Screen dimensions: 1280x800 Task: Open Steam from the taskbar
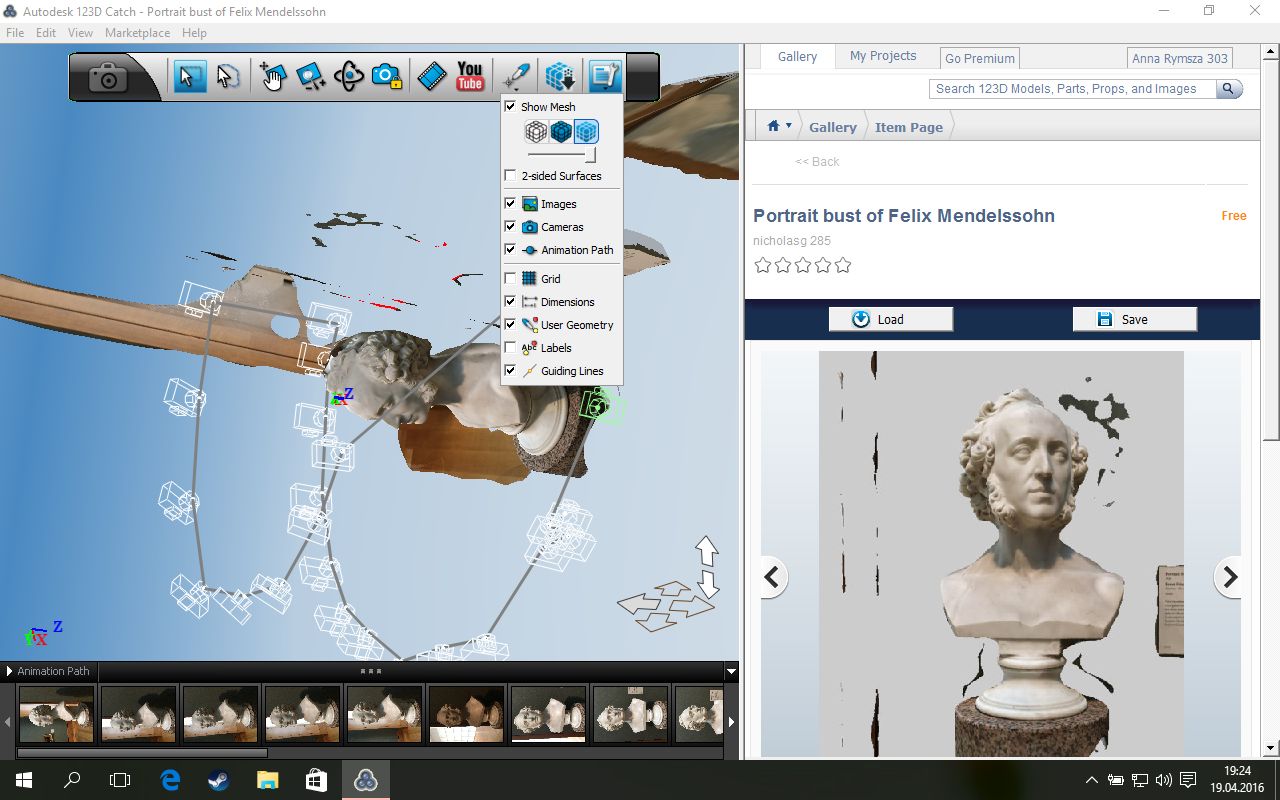click(x=218, y=780)
